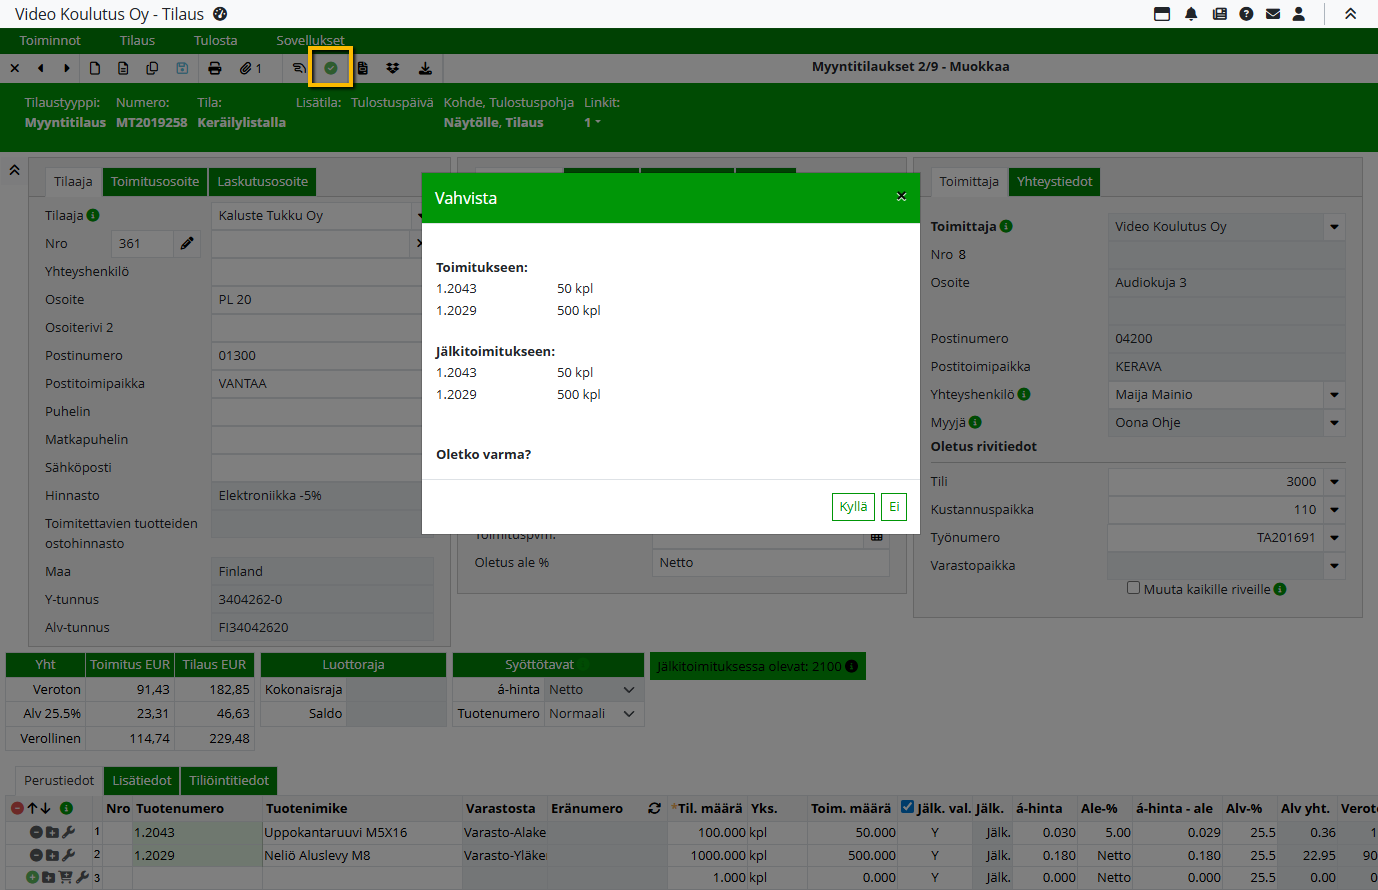Click the green checkmark confirm toolbar icon

tap(330, 68)
